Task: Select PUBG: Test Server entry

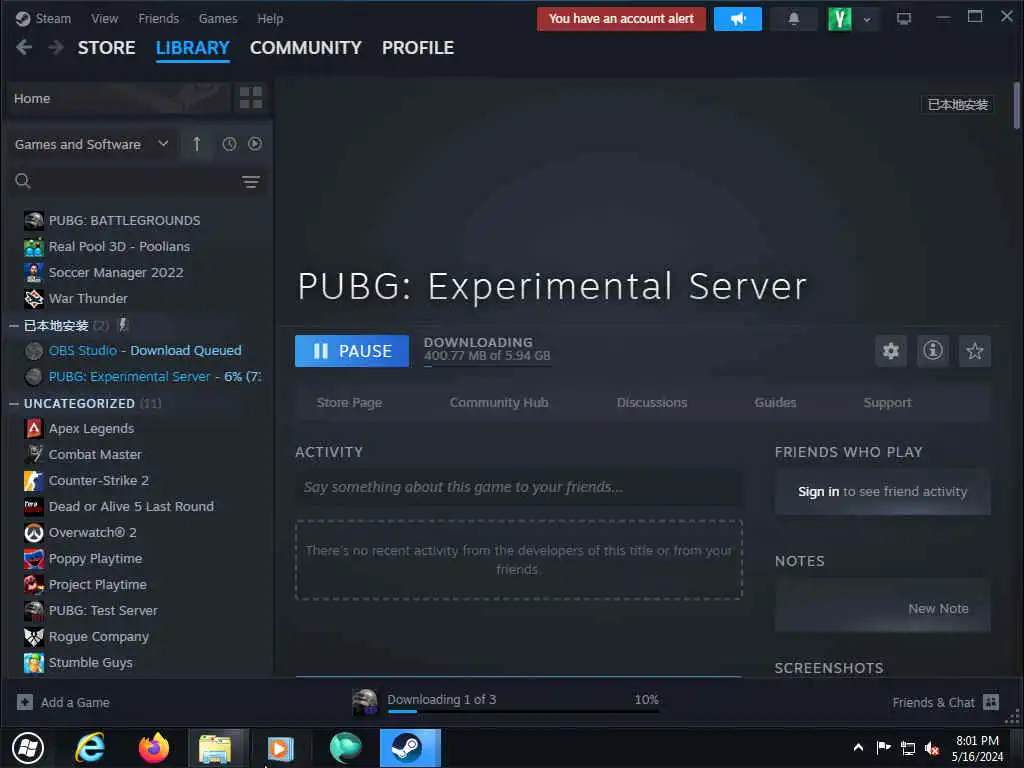Action: click(x=103, y=611)
